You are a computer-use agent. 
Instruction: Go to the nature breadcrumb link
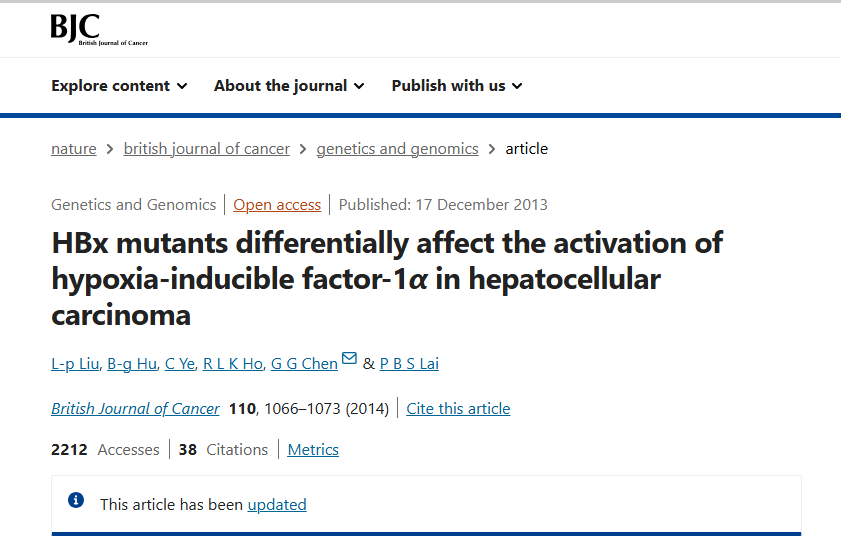[x=73, y=149]
